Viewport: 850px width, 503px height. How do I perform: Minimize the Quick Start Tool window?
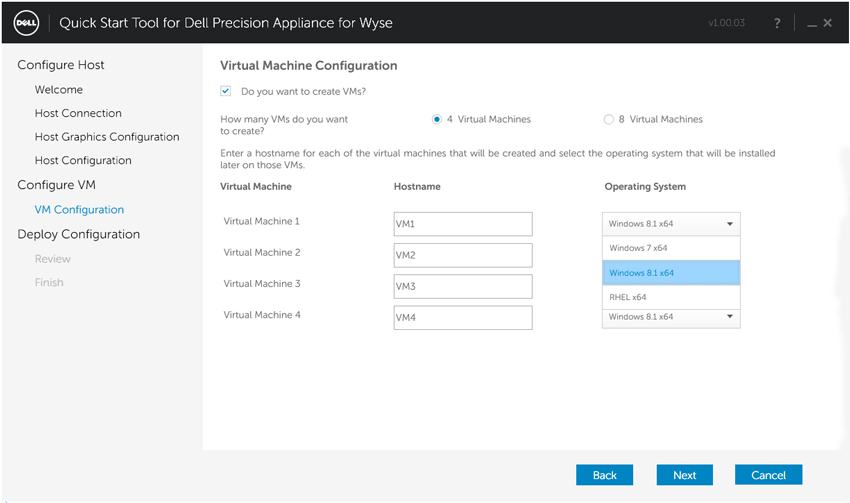pos(812,23)
